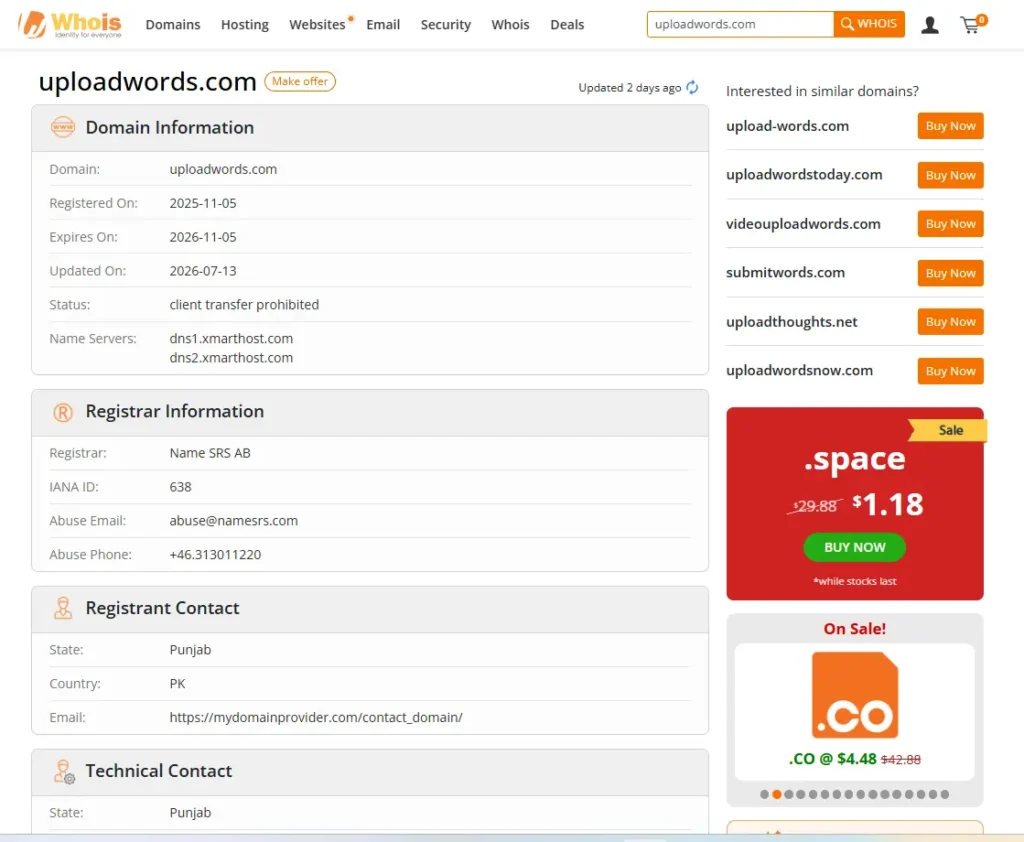
Task: Click the orange WHOIS search button
Action: pos(869,24)
